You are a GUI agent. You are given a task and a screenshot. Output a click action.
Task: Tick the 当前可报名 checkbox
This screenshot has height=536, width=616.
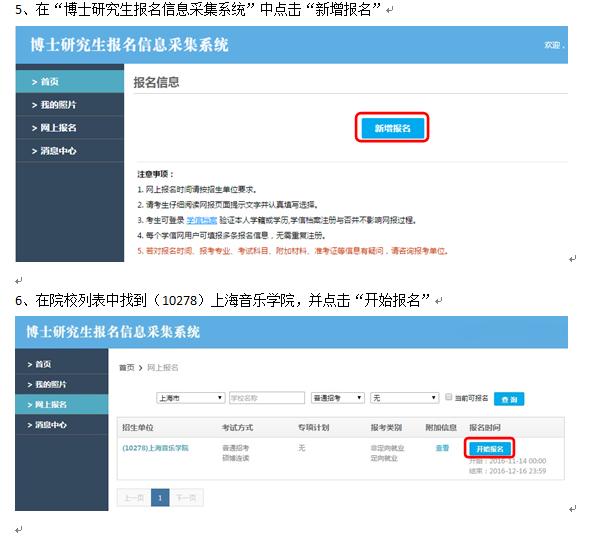point(449,397)
